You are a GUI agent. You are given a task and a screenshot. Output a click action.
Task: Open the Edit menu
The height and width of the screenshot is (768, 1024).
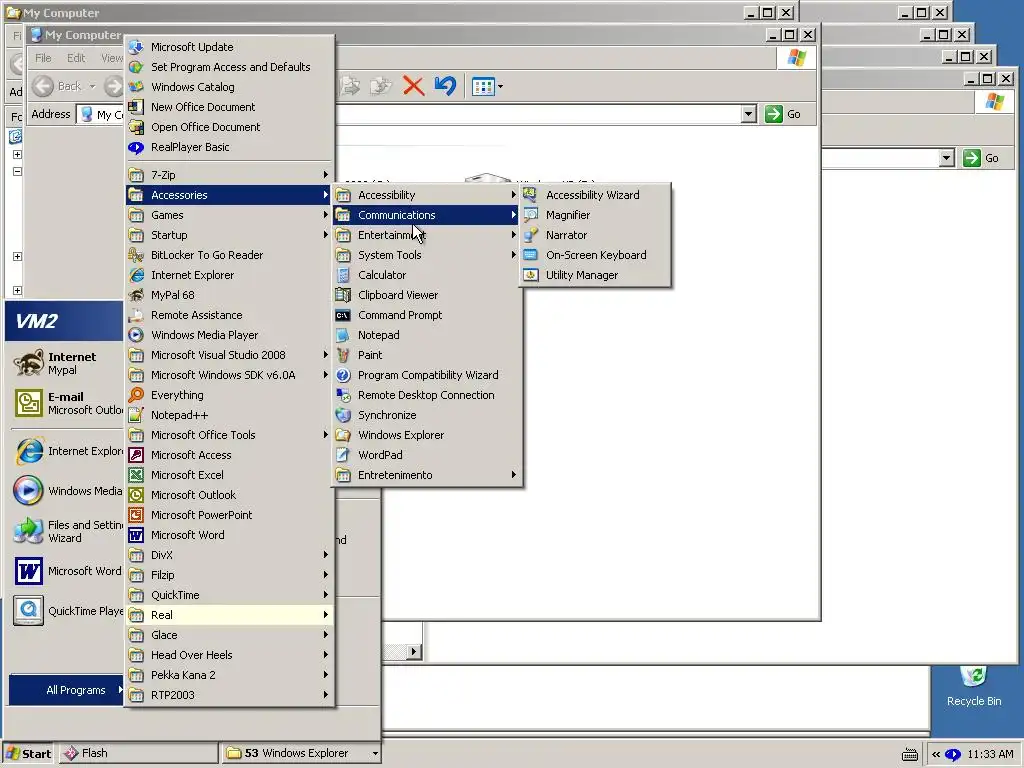point(76,58)
